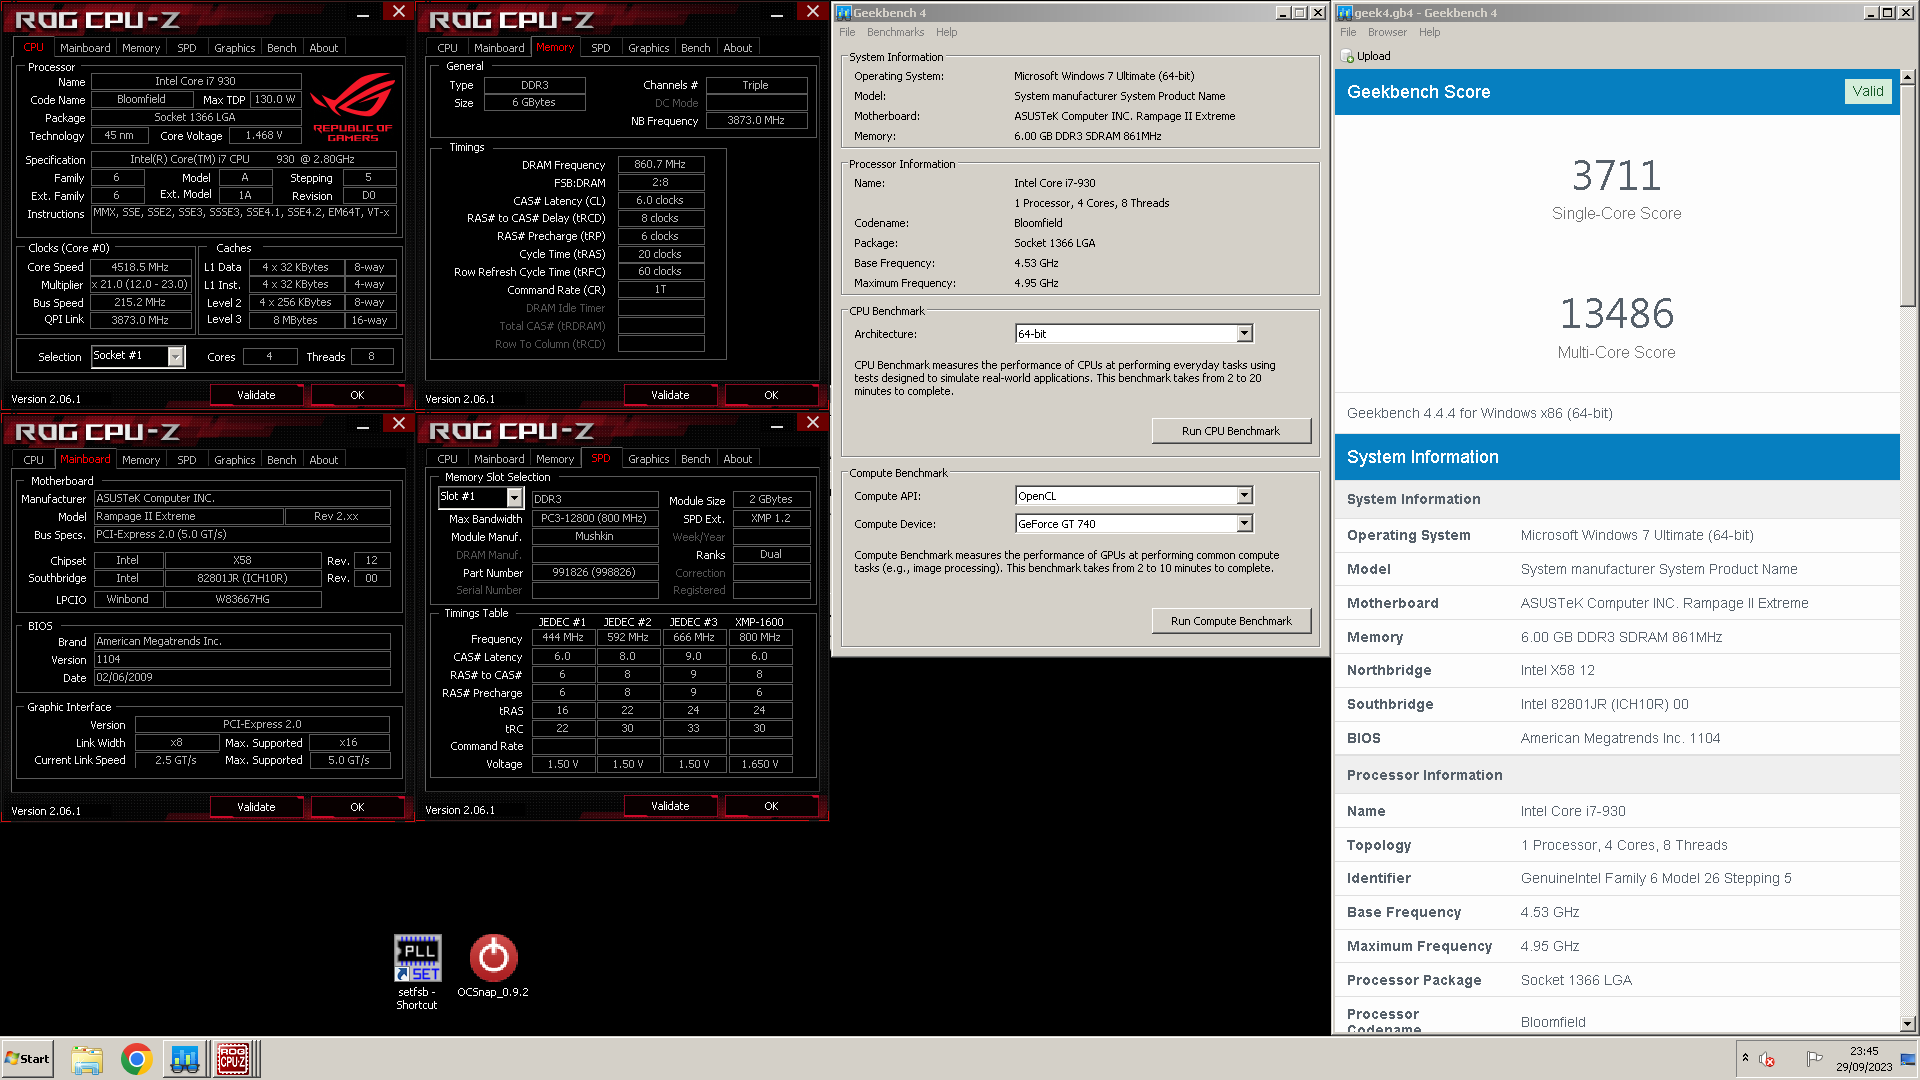Viewport: 1920px width, 1080px height.
Task: Click scroll-down arrow in Geekbench results
Action: (x=1908, y=1023)
